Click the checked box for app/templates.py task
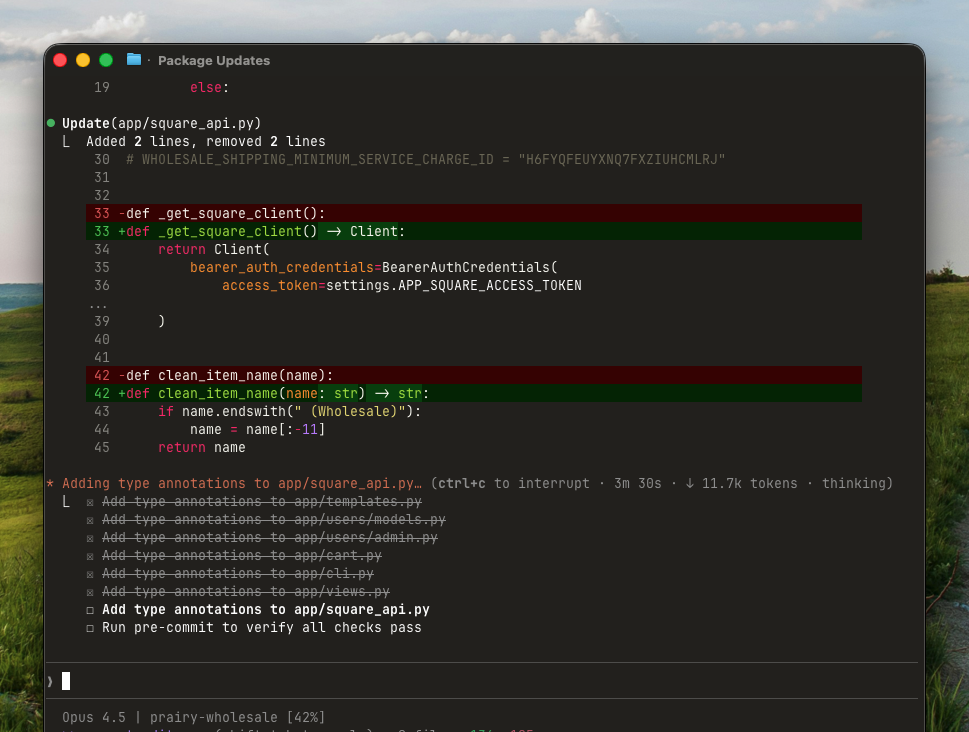Viewport: 969px width, 732px height. tap(90, 502)
